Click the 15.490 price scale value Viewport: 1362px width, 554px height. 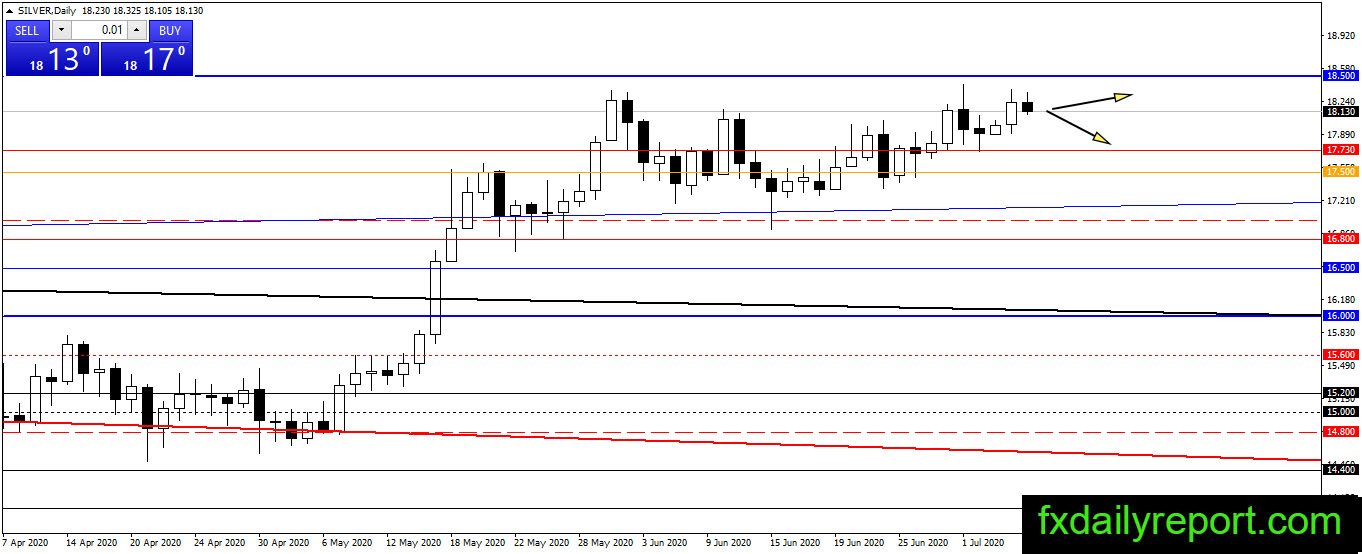click(1340, 365)
